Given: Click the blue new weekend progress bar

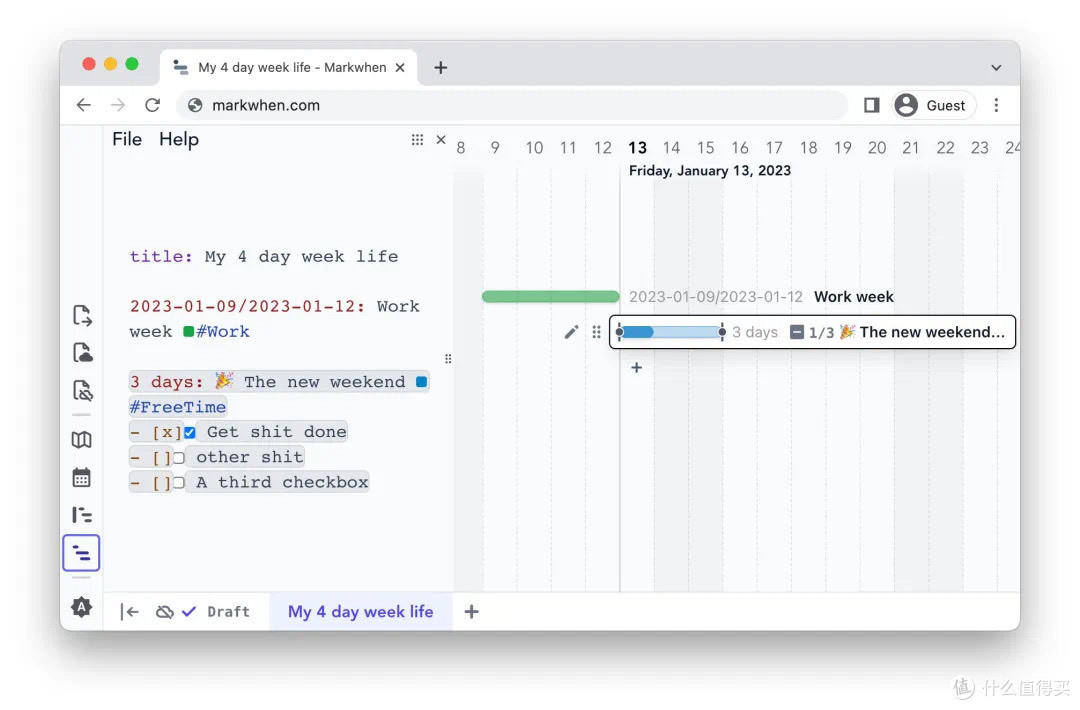Looking at the screenshot, I should pos(671,333).
